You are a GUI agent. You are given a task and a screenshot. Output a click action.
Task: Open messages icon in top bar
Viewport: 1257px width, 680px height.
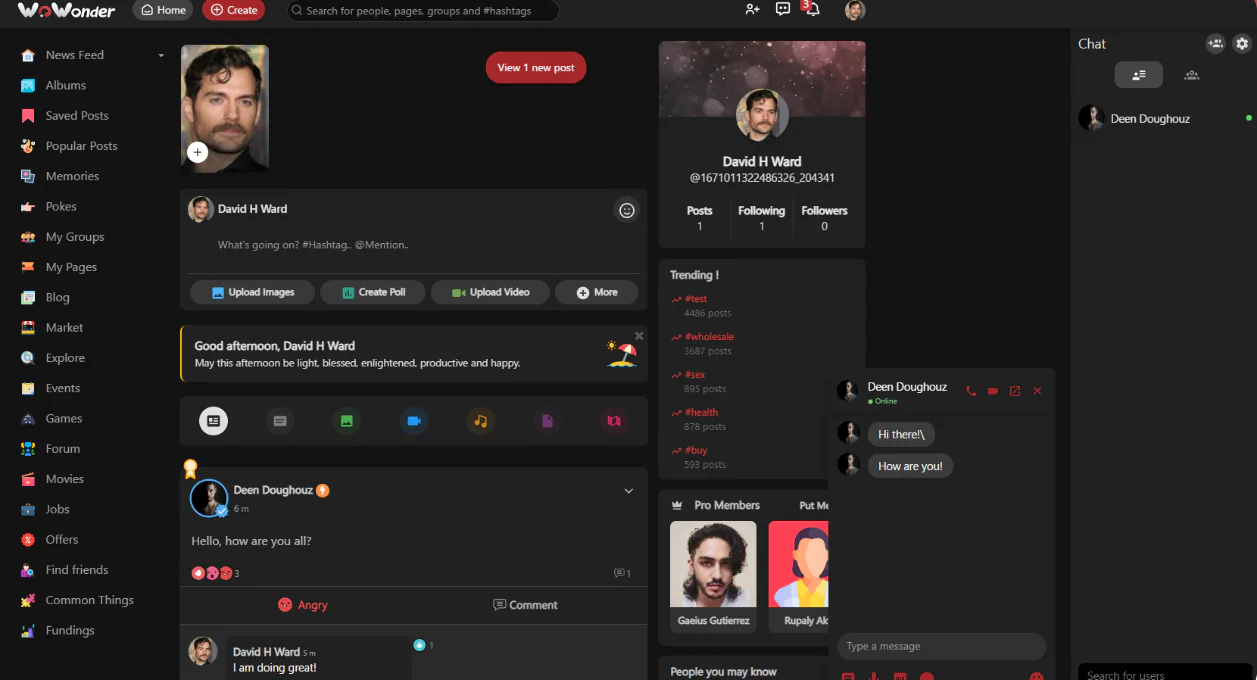coord(783,9)
